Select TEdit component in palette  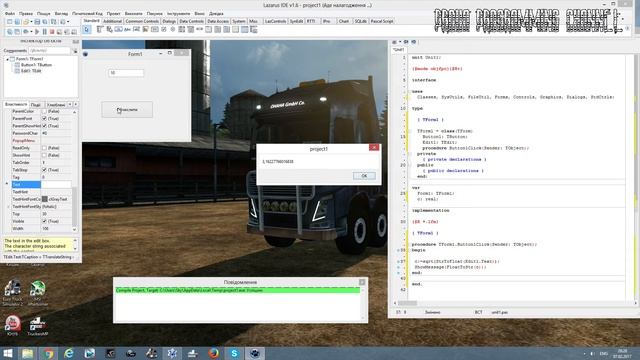136,29
